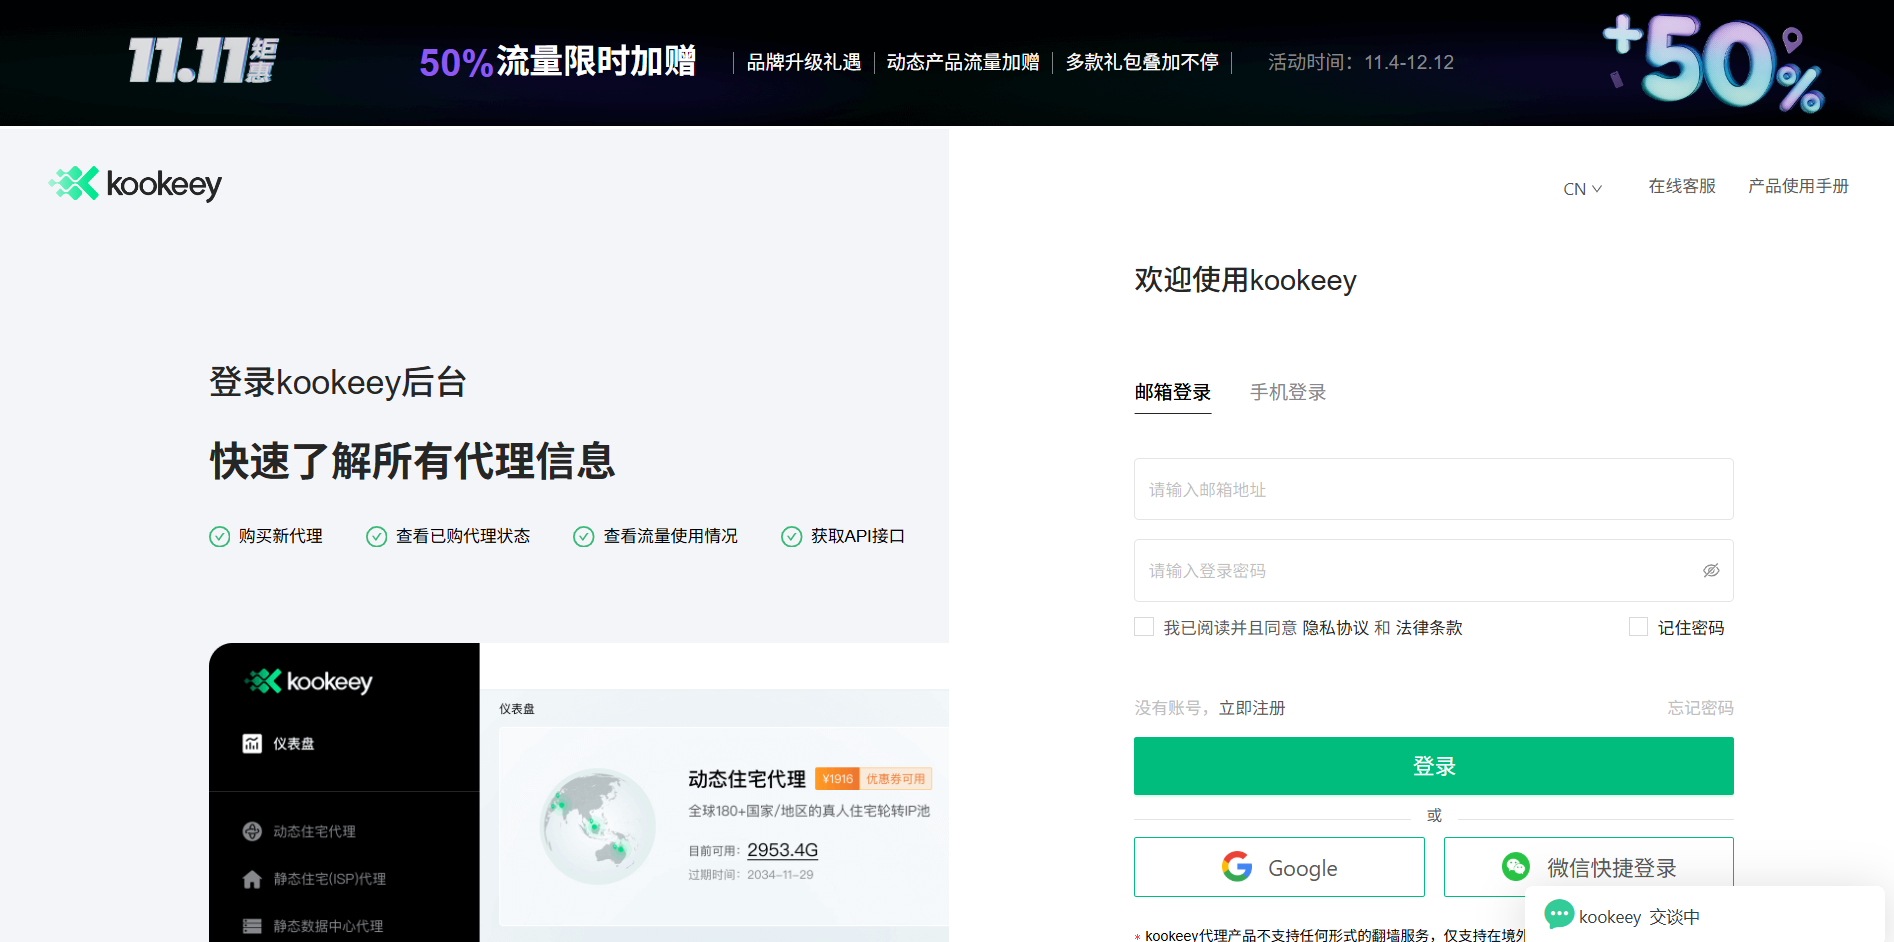Viewport: 1894px width, 942px height.
Task: Click the green 登录 button
Action: pyautogui.click(x=1433, y=766)
